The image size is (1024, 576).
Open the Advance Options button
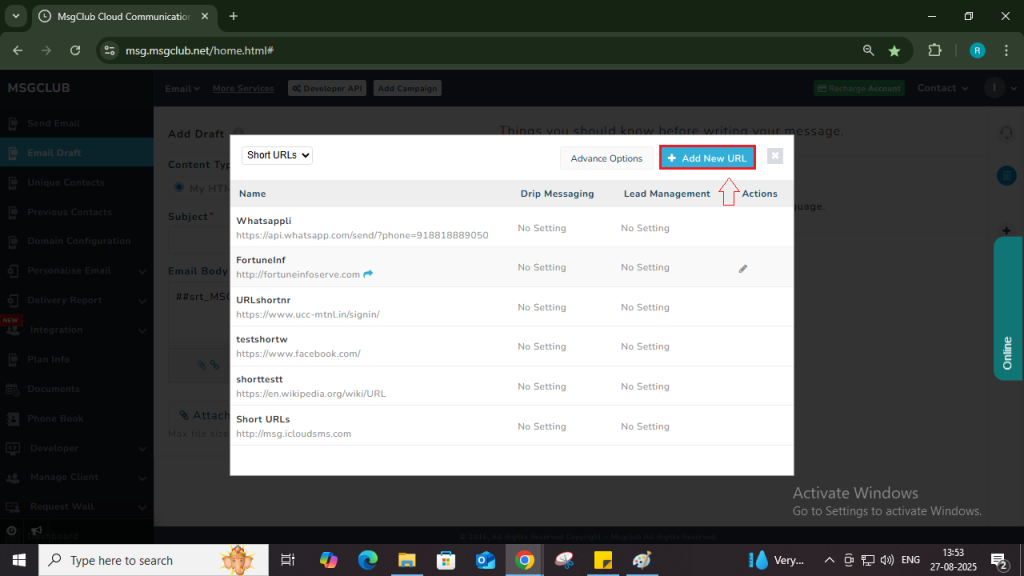tap(606, 158)
